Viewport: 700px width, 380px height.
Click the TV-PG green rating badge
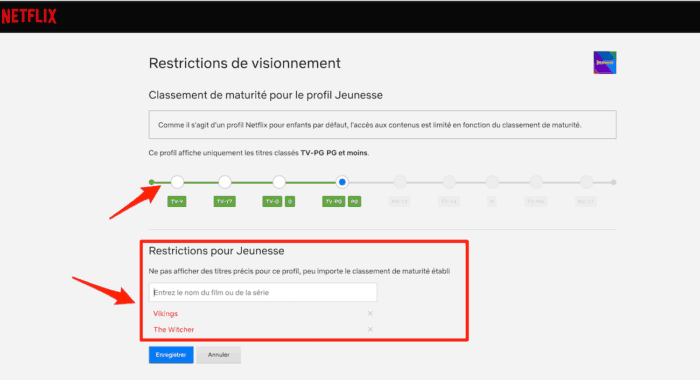tap(333, 202)
